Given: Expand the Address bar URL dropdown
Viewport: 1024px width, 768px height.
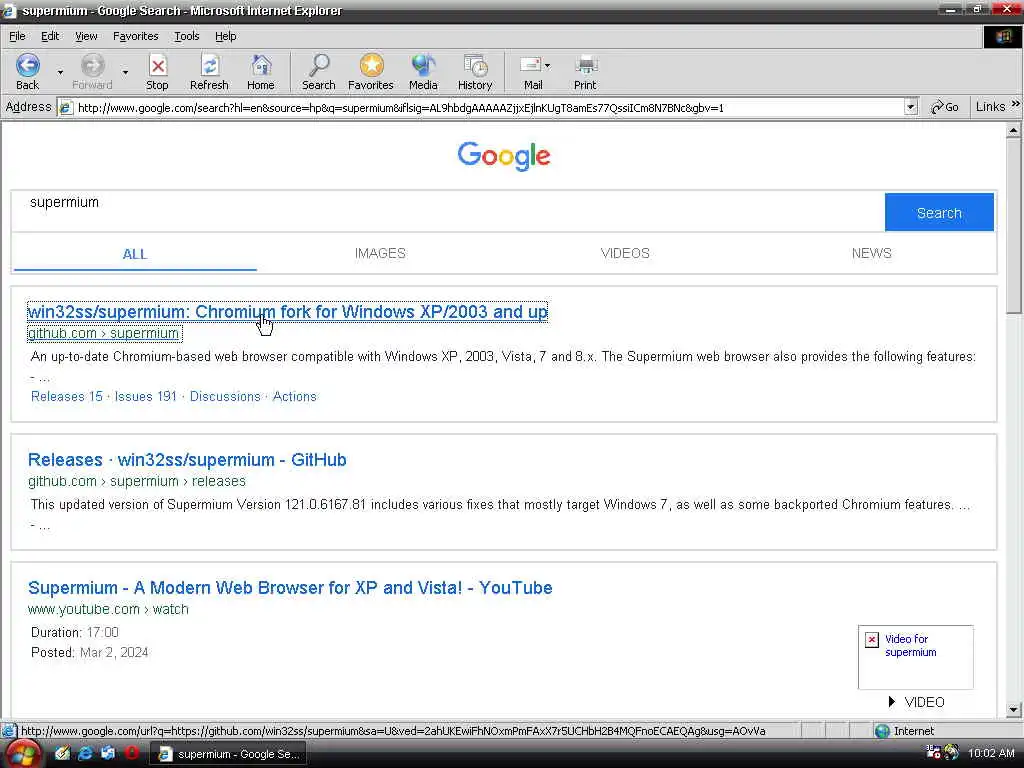Looking at the screenshot, I should click(911, 107).
